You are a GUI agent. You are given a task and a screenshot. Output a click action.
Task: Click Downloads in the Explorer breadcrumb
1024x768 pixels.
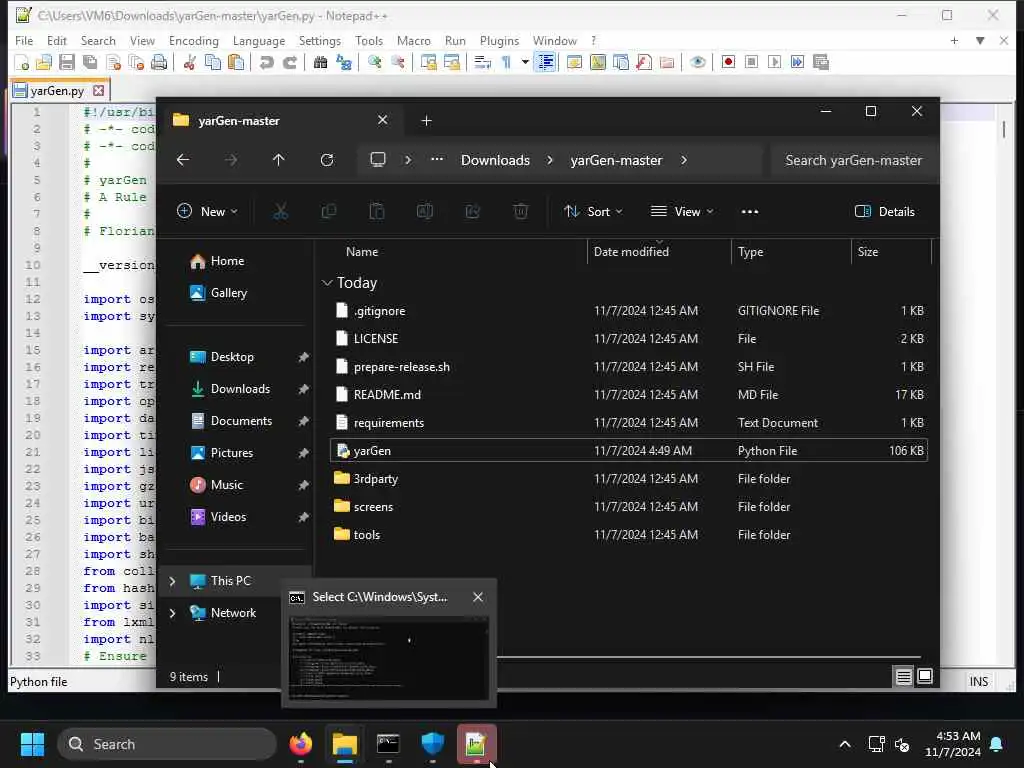[495, 161]
